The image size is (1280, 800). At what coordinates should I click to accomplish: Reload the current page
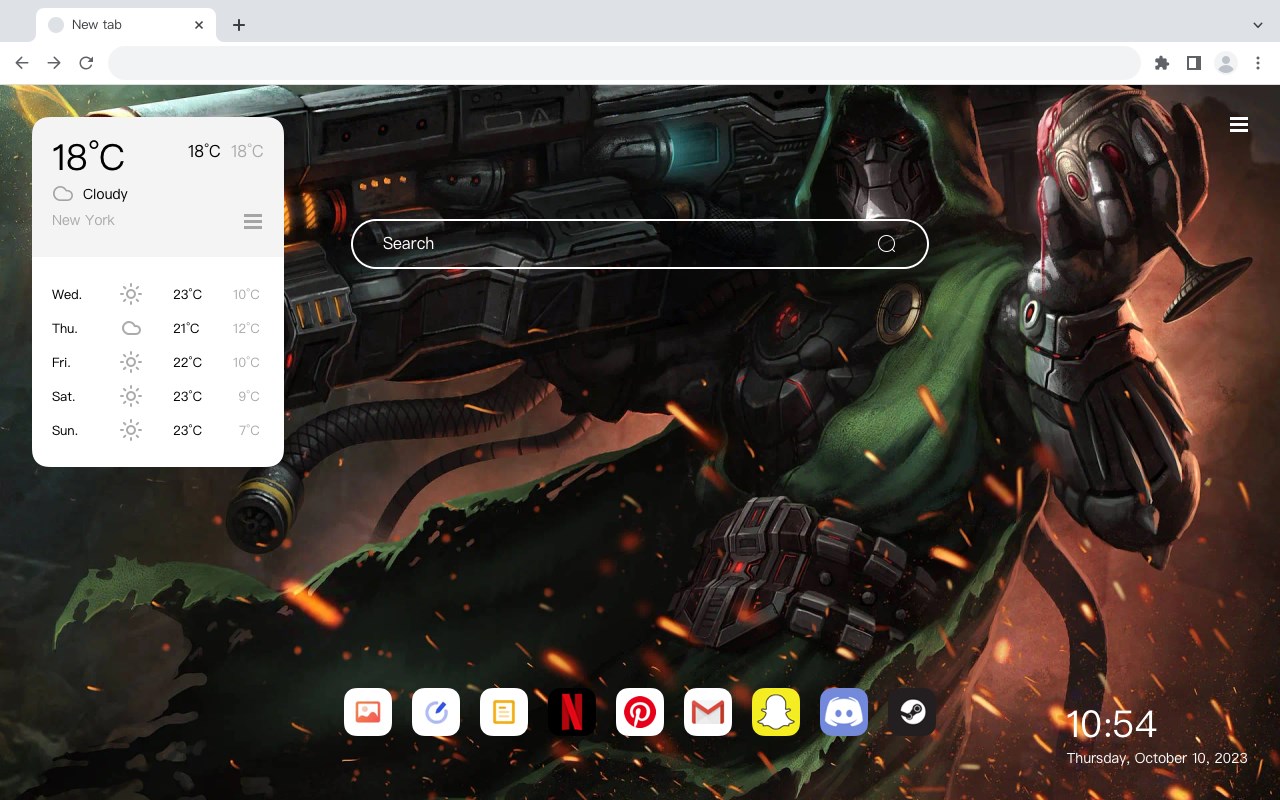click(86, 63)
